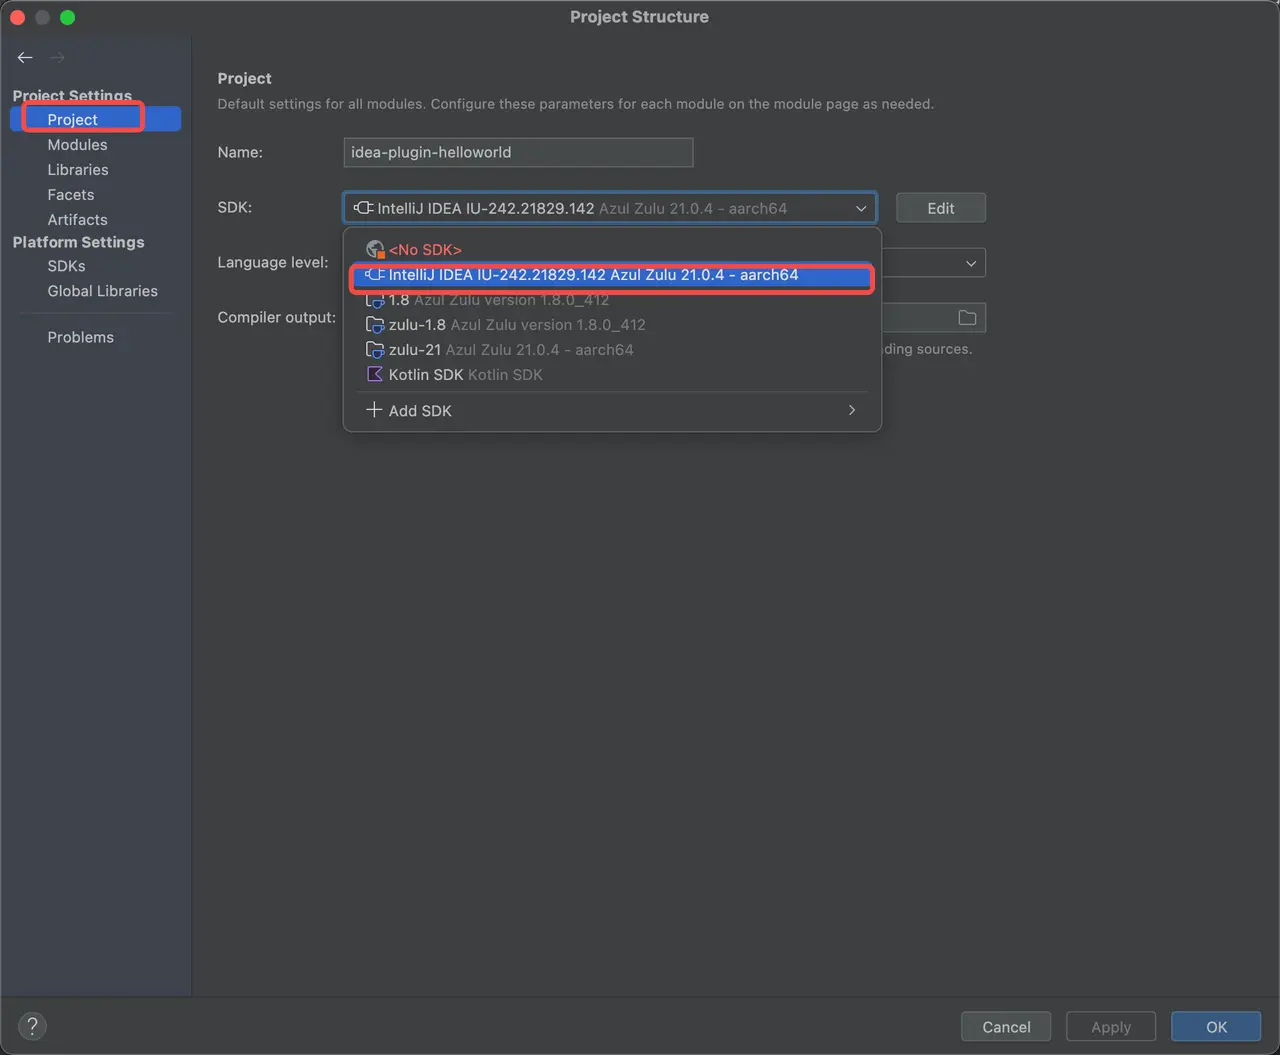Screen dimensions: 1280x1055
Task: Select IntelliJ IDEA IU-242.21829.142 SDK option
Action: pos(612,275)
